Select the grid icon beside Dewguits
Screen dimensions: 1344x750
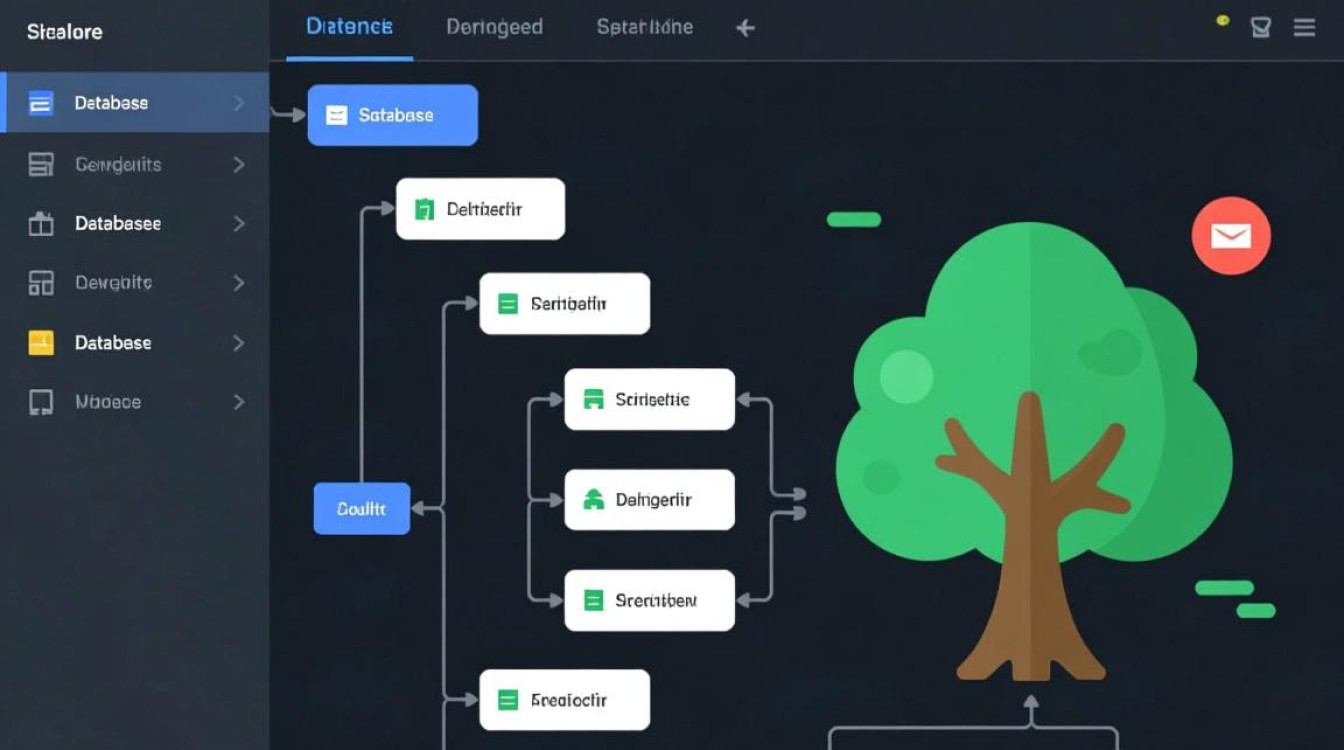coord(41,282)
